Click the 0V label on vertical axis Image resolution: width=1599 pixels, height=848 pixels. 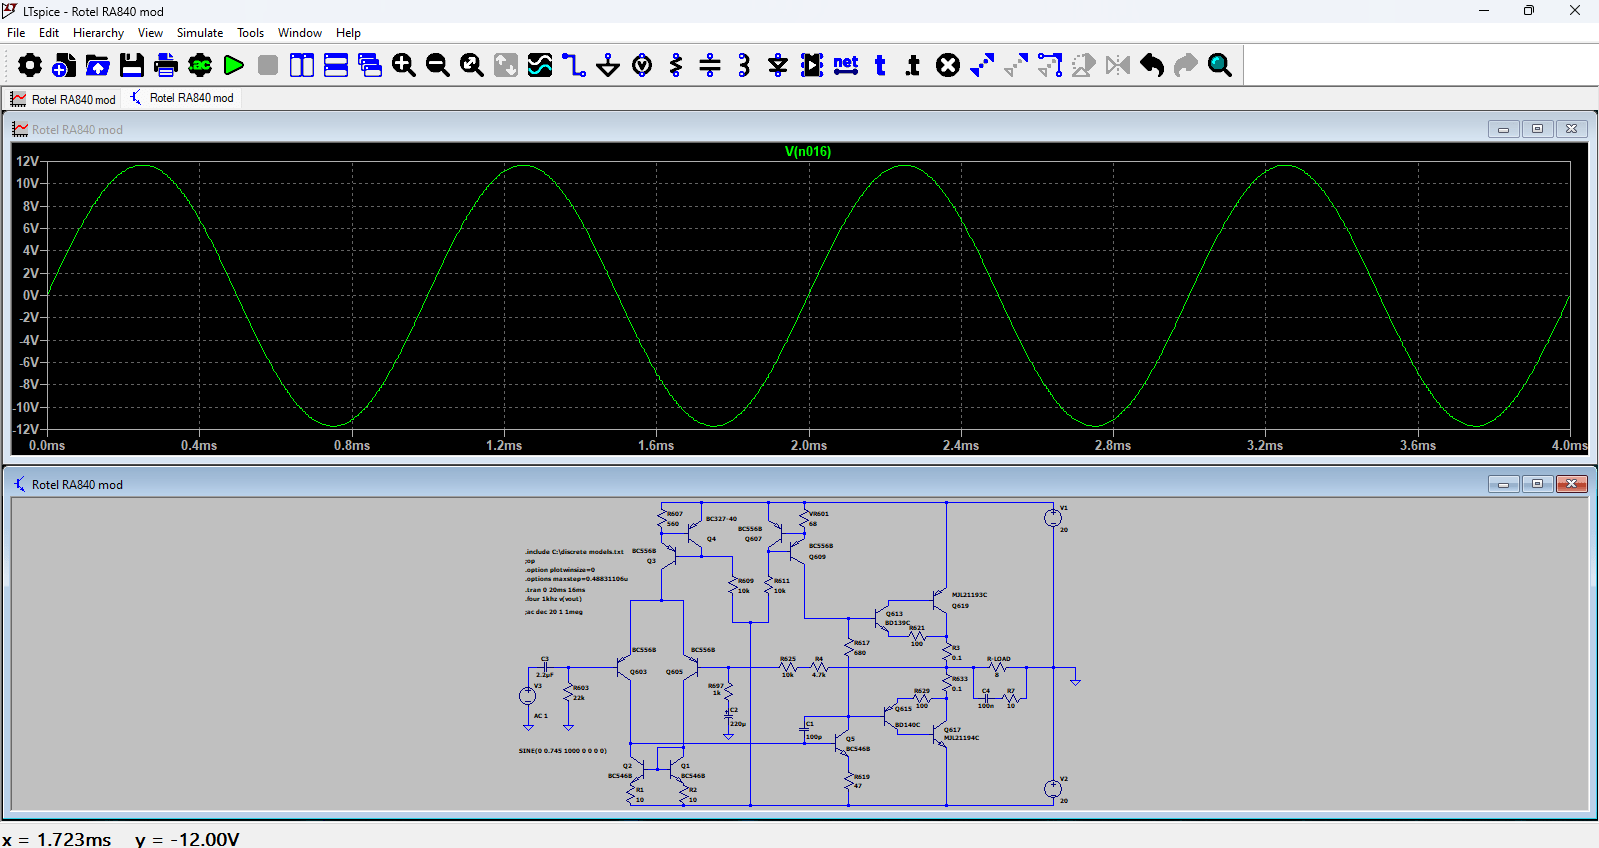tap(31, 295)
